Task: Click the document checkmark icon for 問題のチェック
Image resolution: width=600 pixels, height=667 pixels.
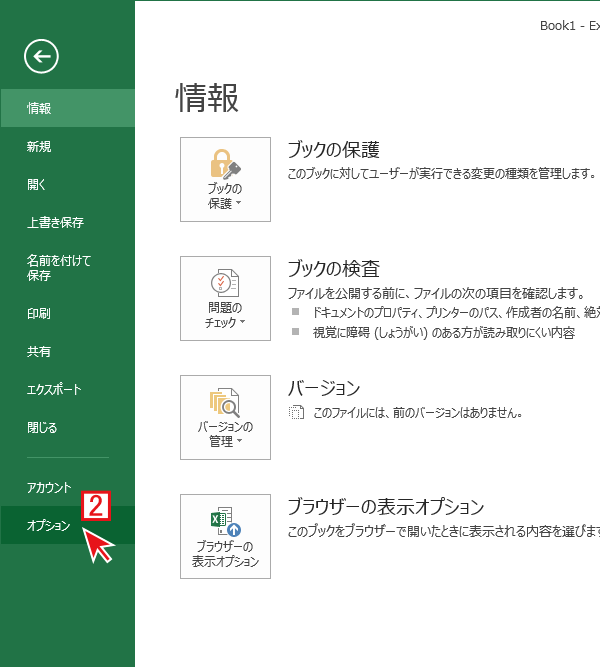Action: pyautogui.click(x=225, y=283)
